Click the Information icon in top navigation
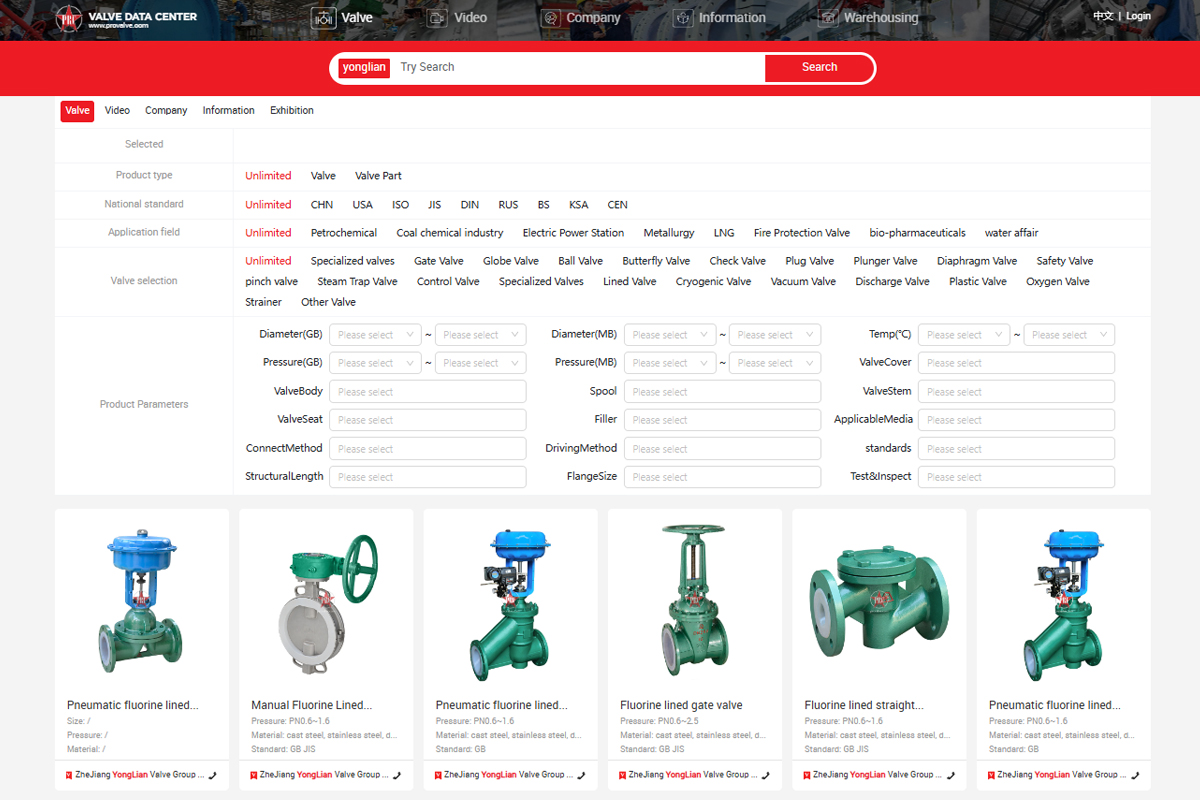 point(683,18)
